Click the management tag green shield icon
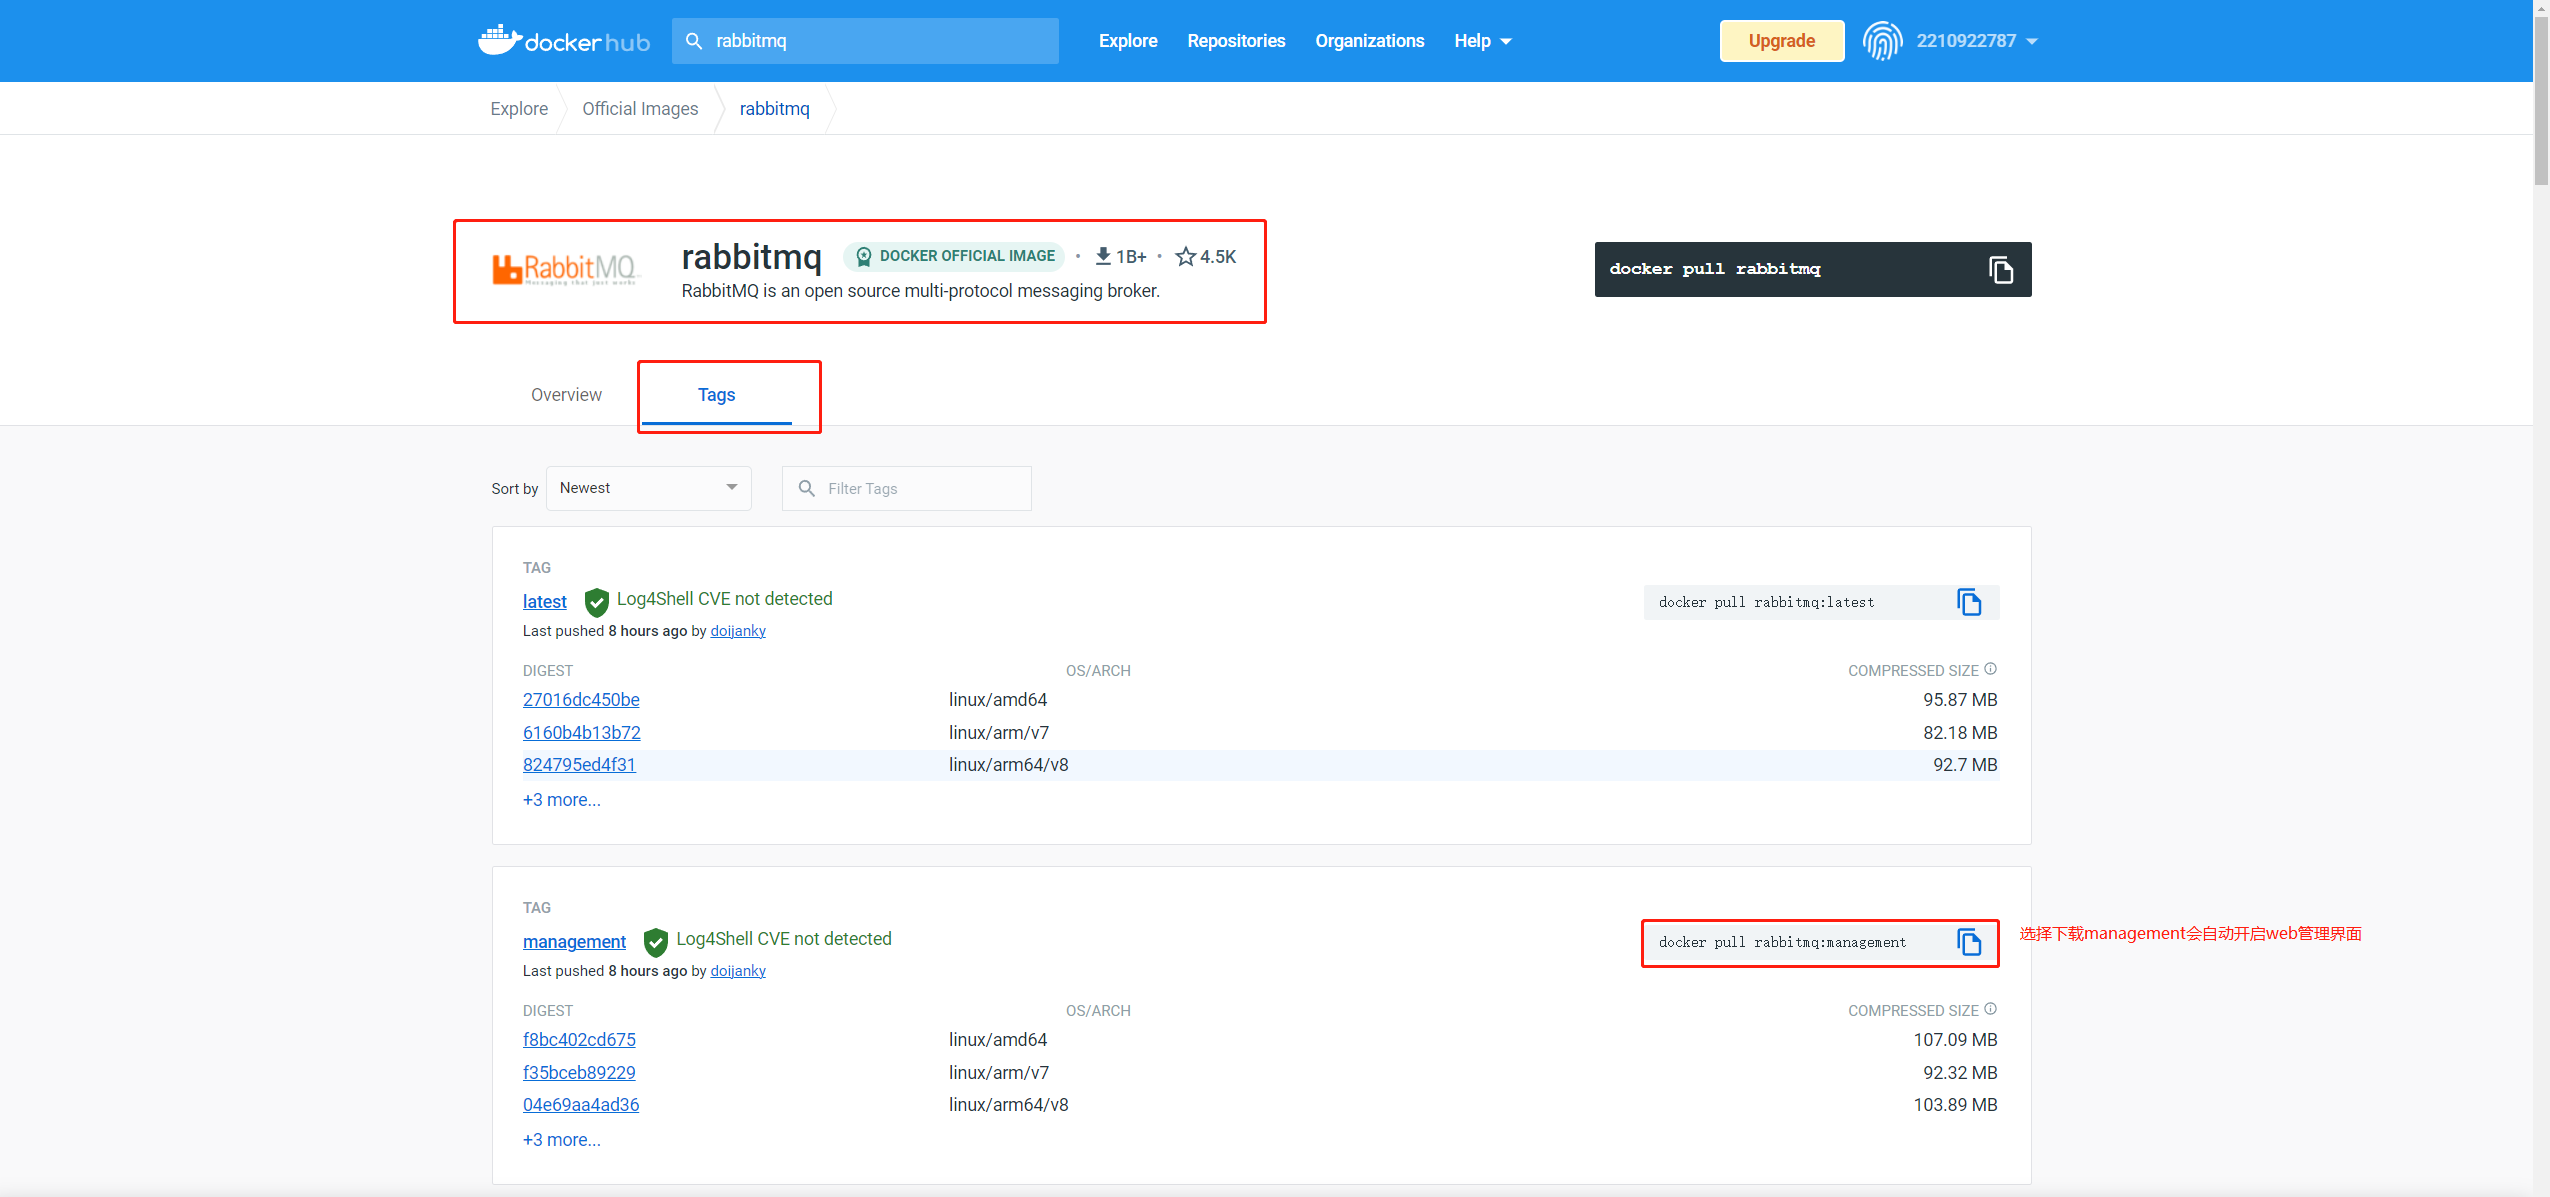The image size is (2550, 1197). click(656, 942)
